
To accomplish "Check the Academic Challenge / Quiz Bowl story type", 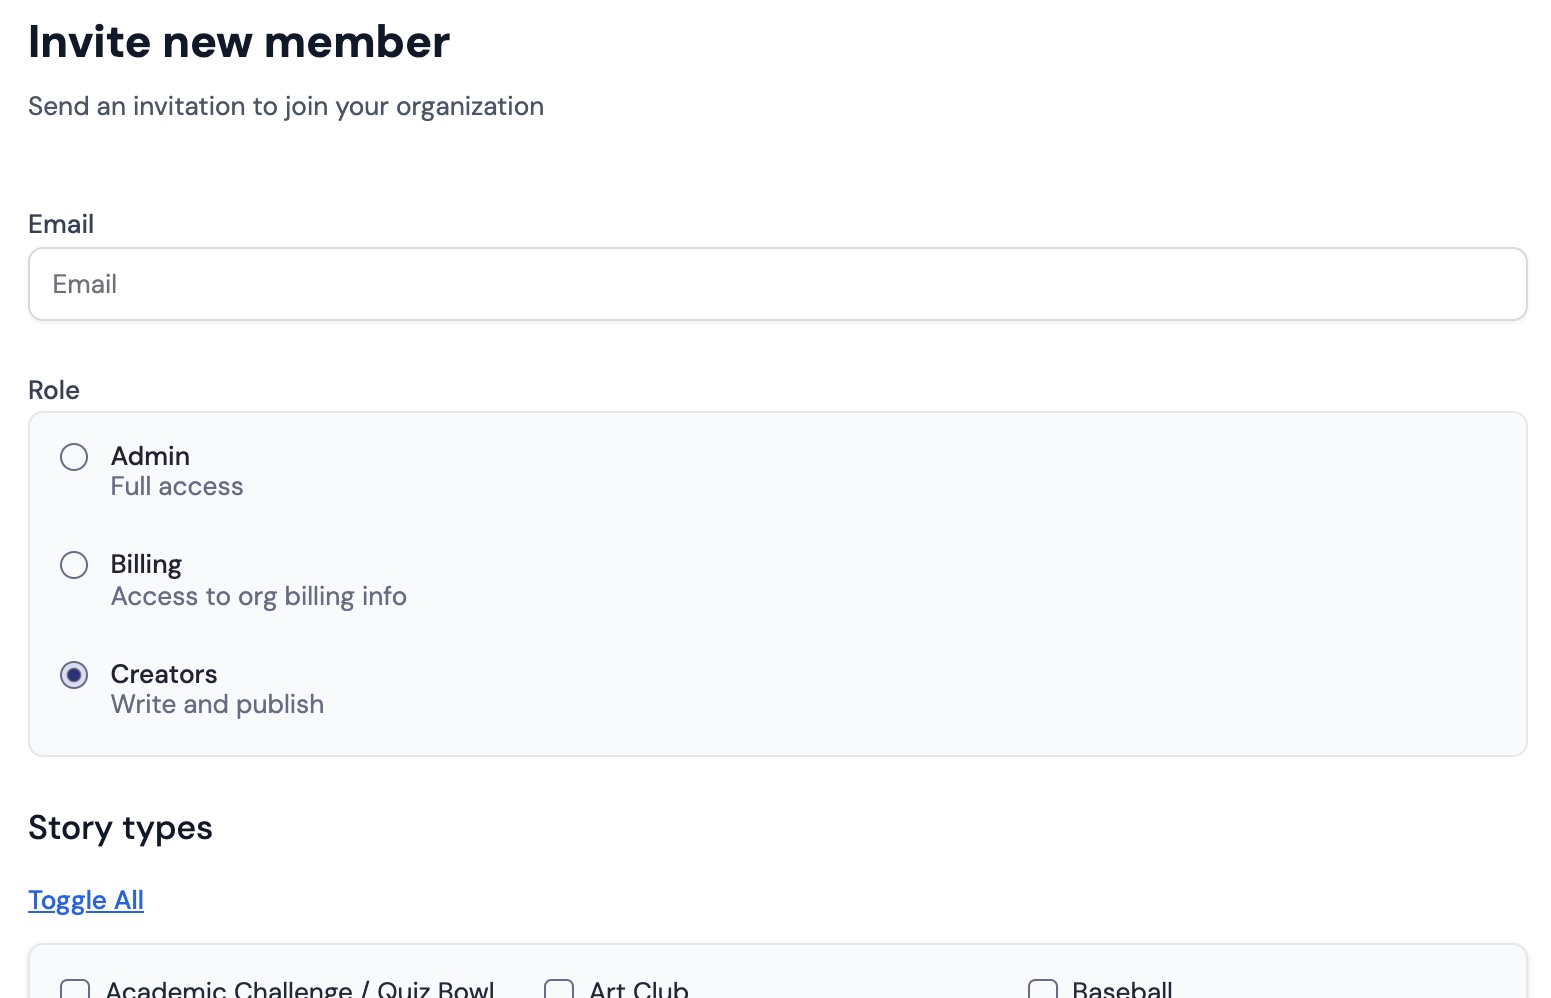I will 74,990.
